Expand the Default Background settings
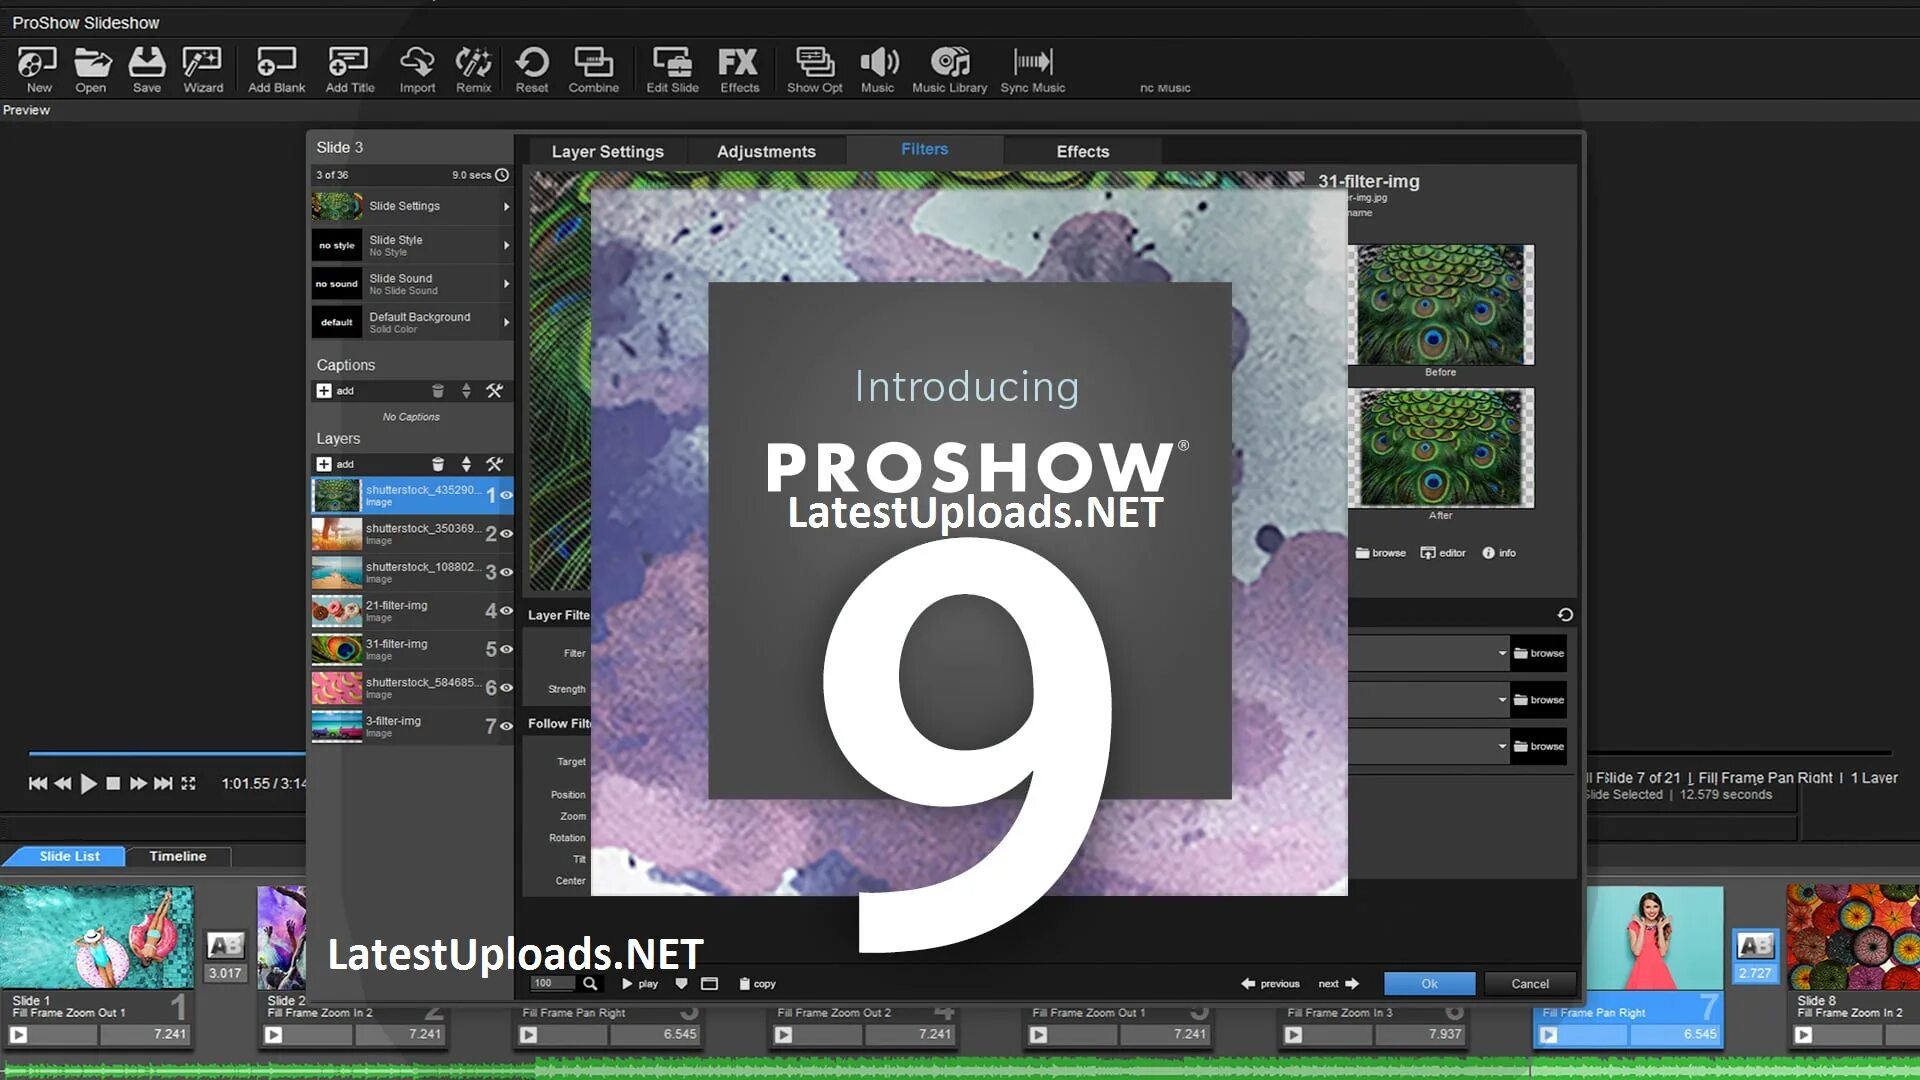The width and height of the screenshot is (1920, 1080). click(x=506, y=321)
